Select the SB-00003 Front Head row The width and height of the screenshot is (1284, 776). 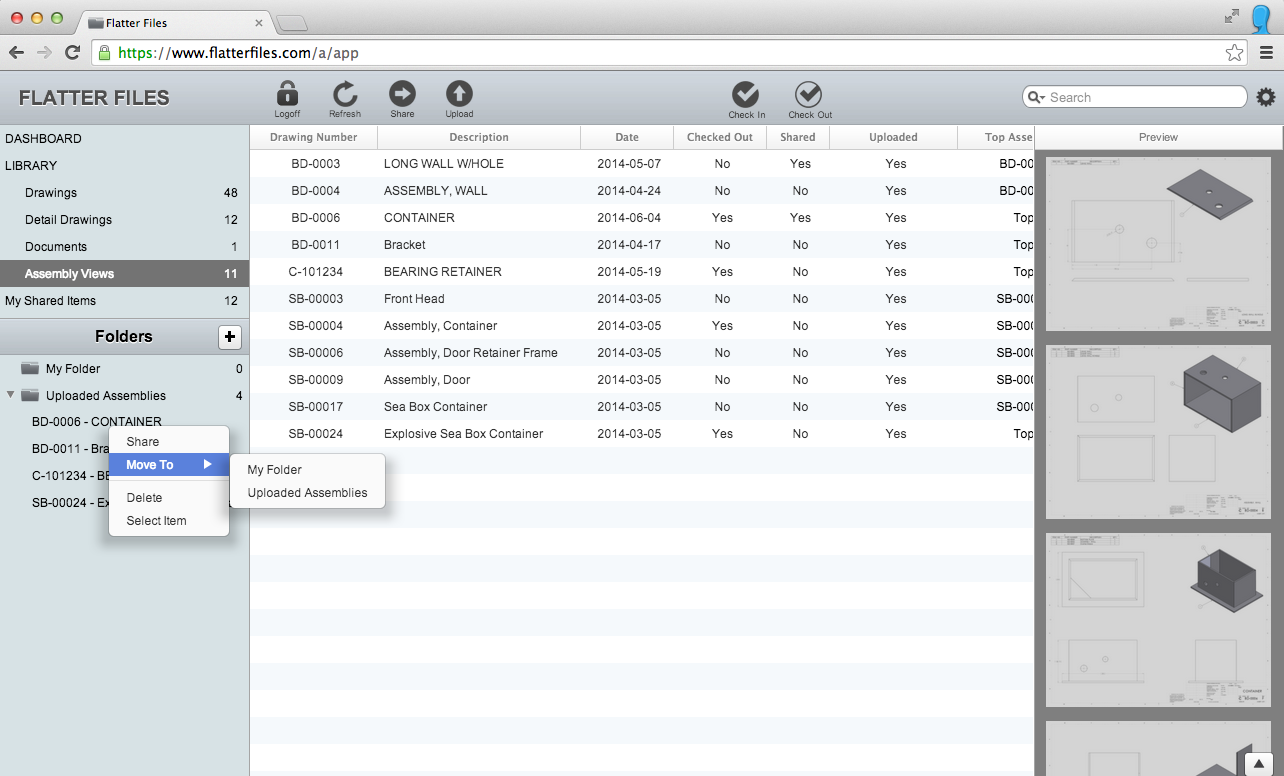coord(642,299)
